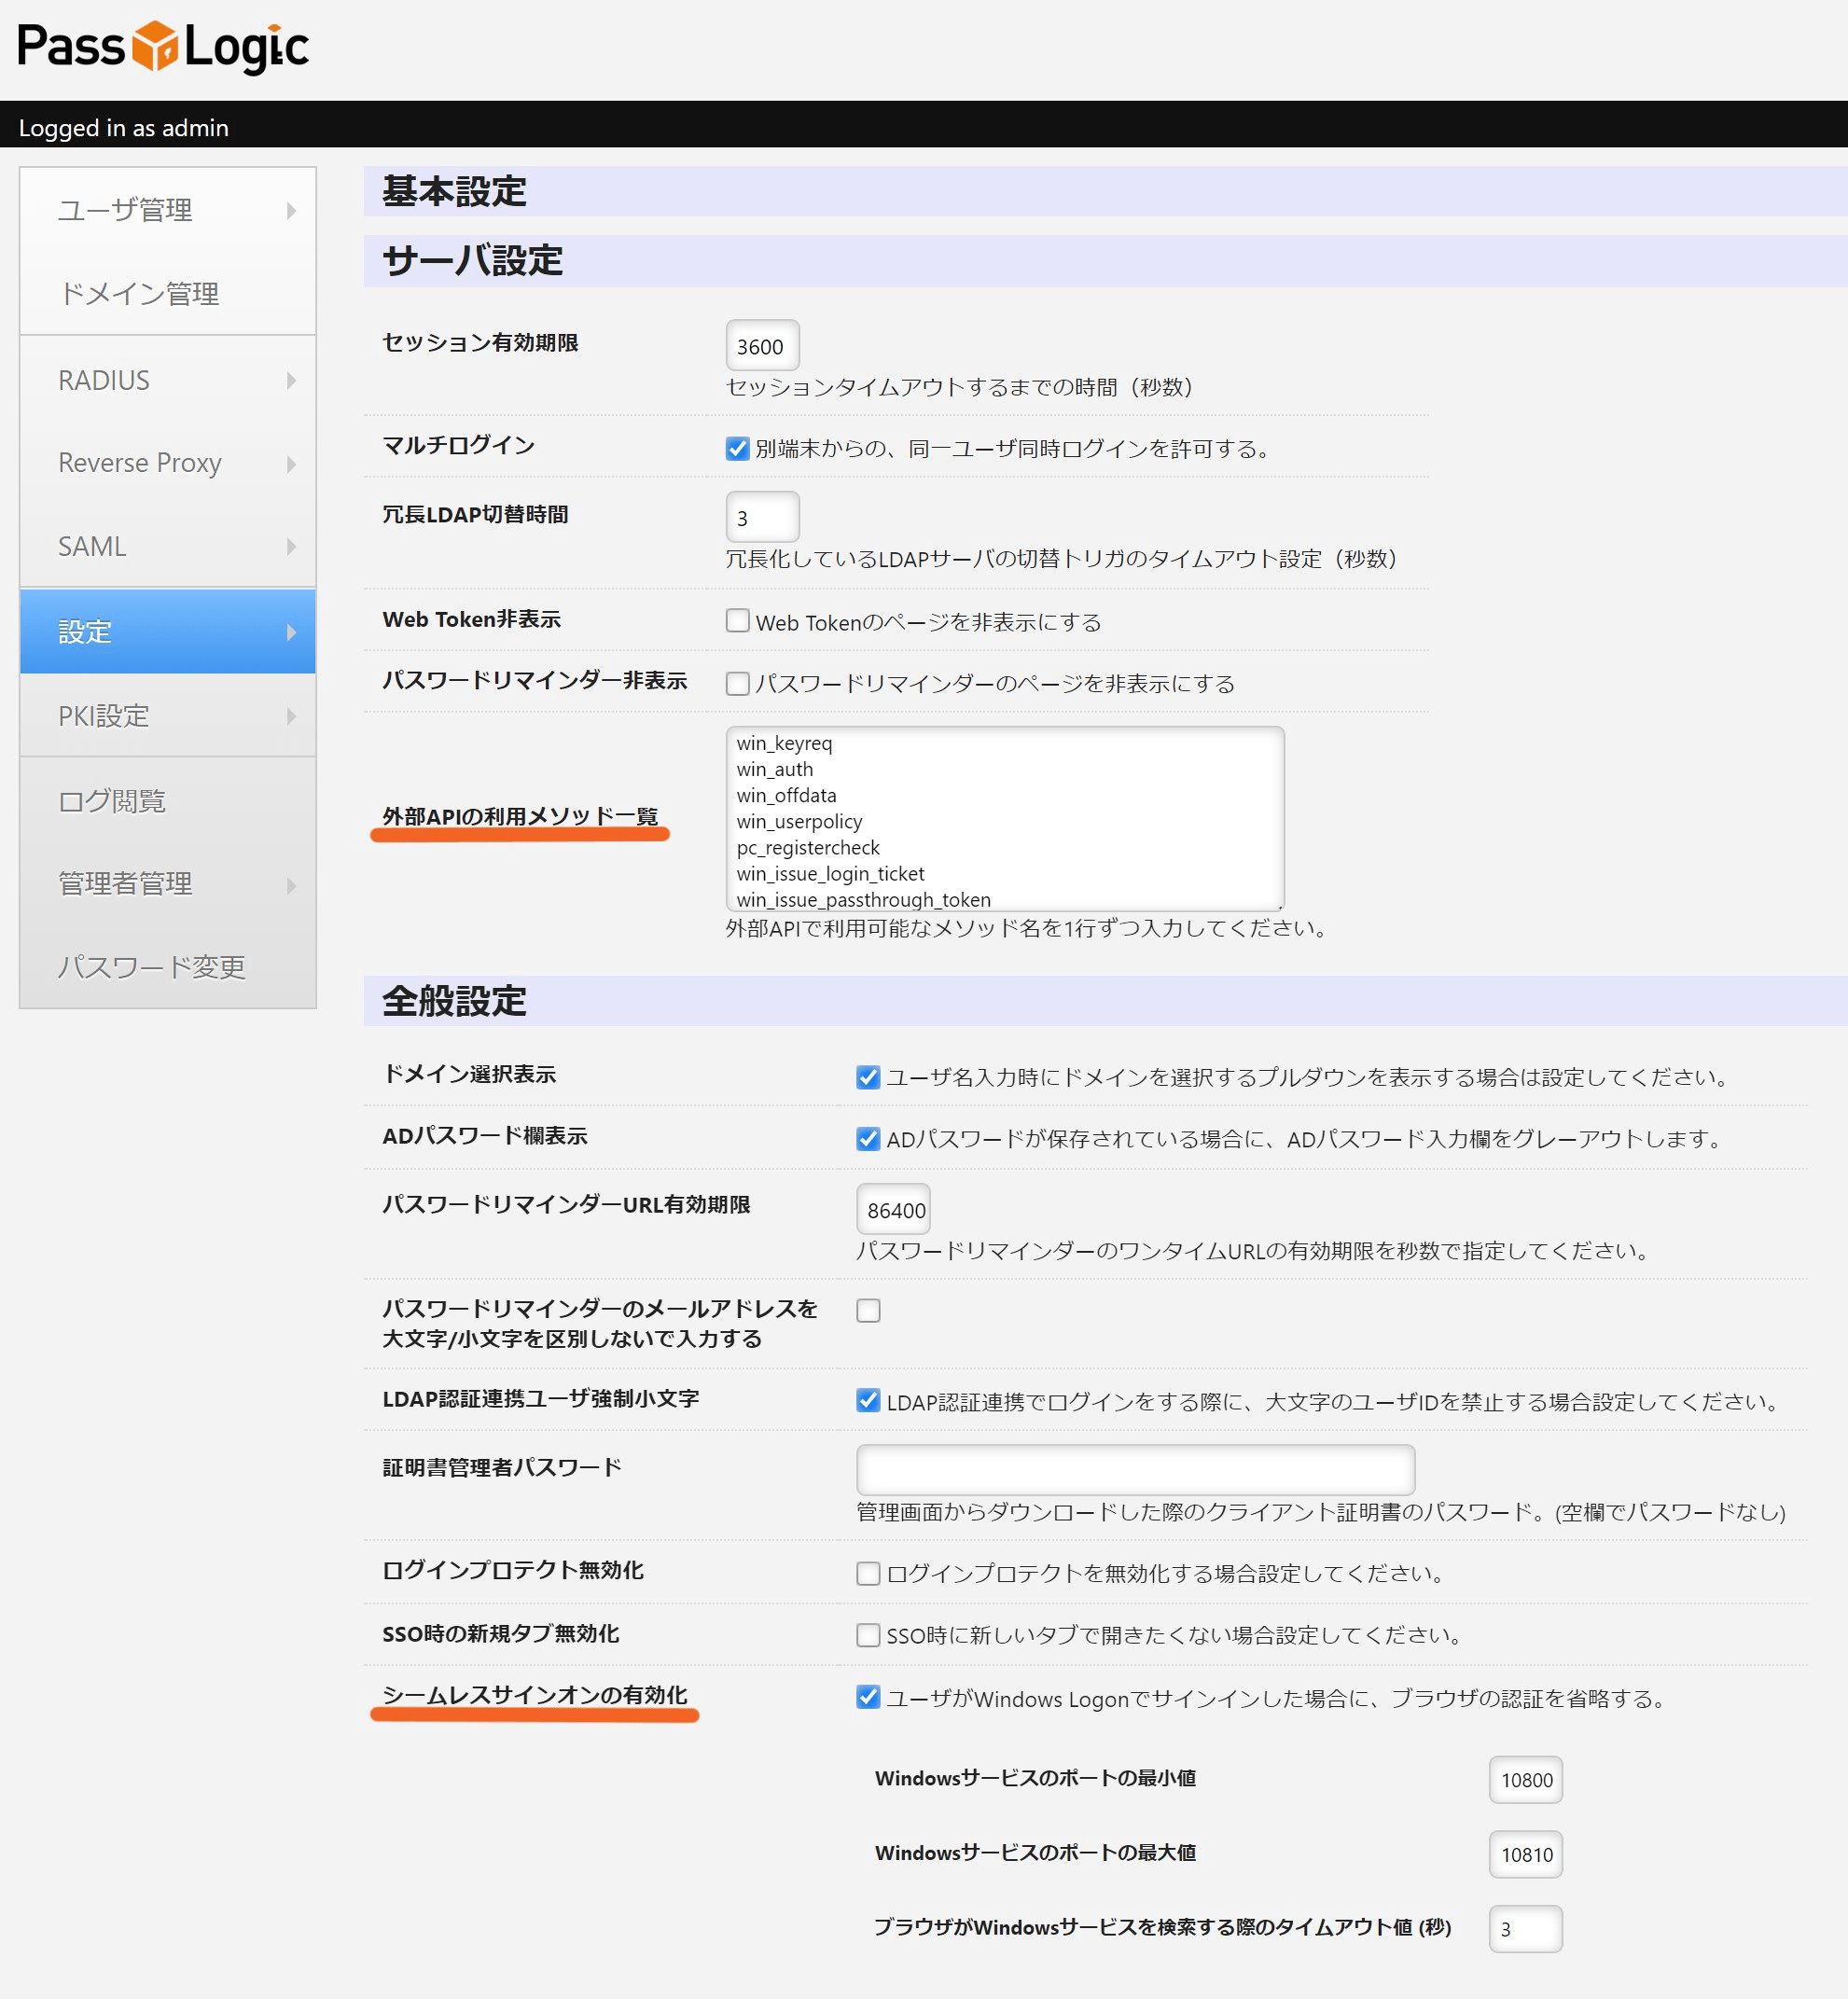1848x1999 pixels.
Task: Open ログ閲覧 in the sidebar
Action: coord(112,801)
